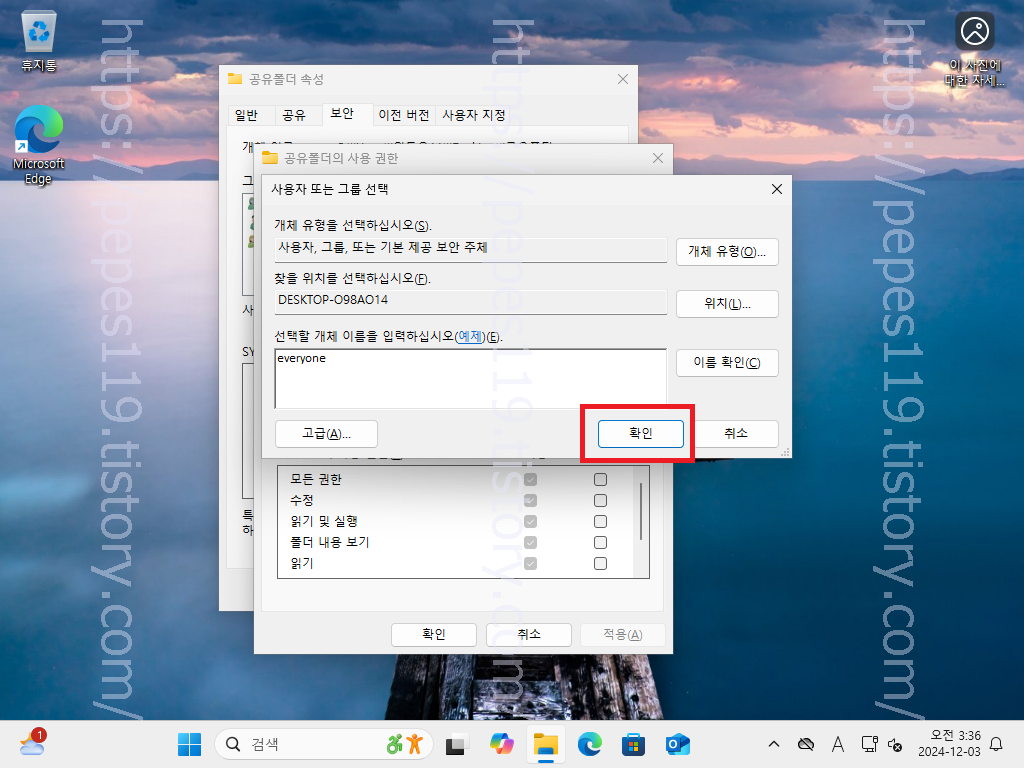Select the 폴더 내용 보기 permission row text
Image resolution: width=1024 pixels, height=768 pixels.
tap(330, 542)
